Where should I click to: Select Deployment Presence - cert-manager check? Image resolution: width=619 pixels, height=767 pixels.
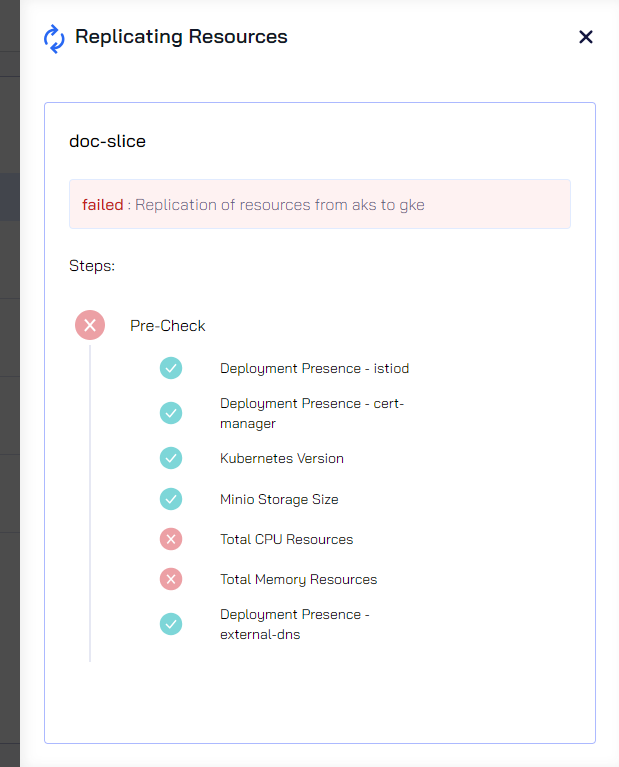click(312, 413)
